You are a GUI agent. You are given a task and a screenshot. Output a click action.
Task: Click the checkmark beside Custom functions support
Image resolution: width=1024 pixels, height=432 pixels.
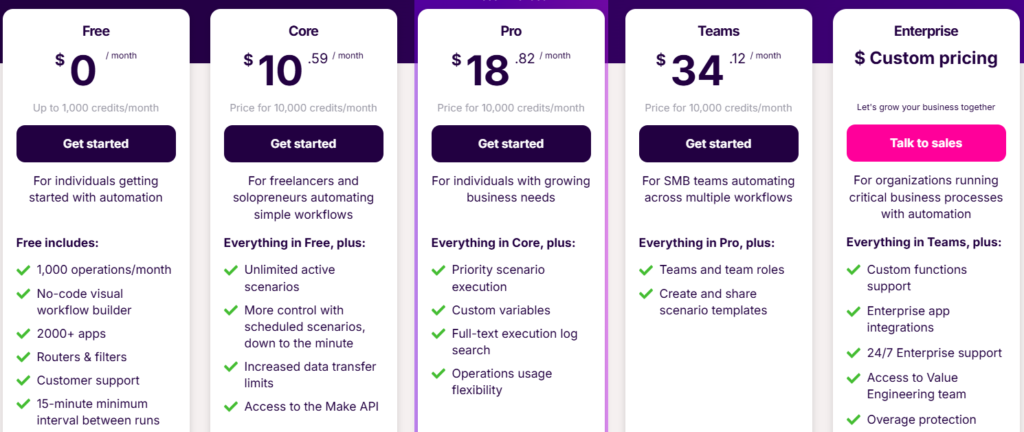(x=853, y=270)
